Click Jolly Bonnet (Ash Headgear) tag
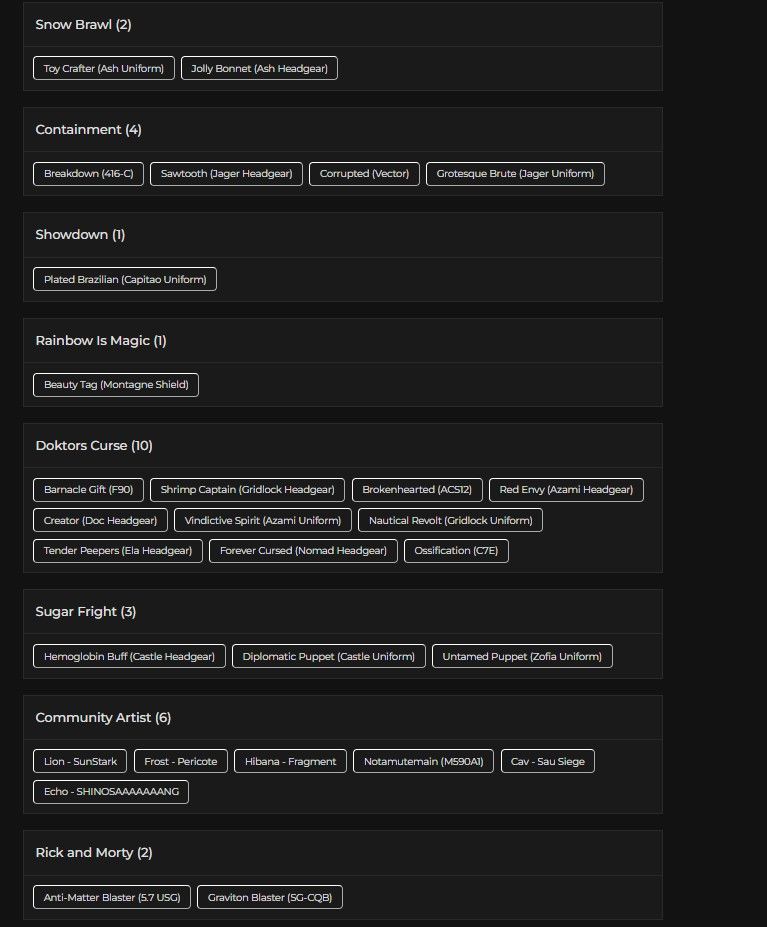The width and height of the screenshot is (767, 927). point(259,68)
